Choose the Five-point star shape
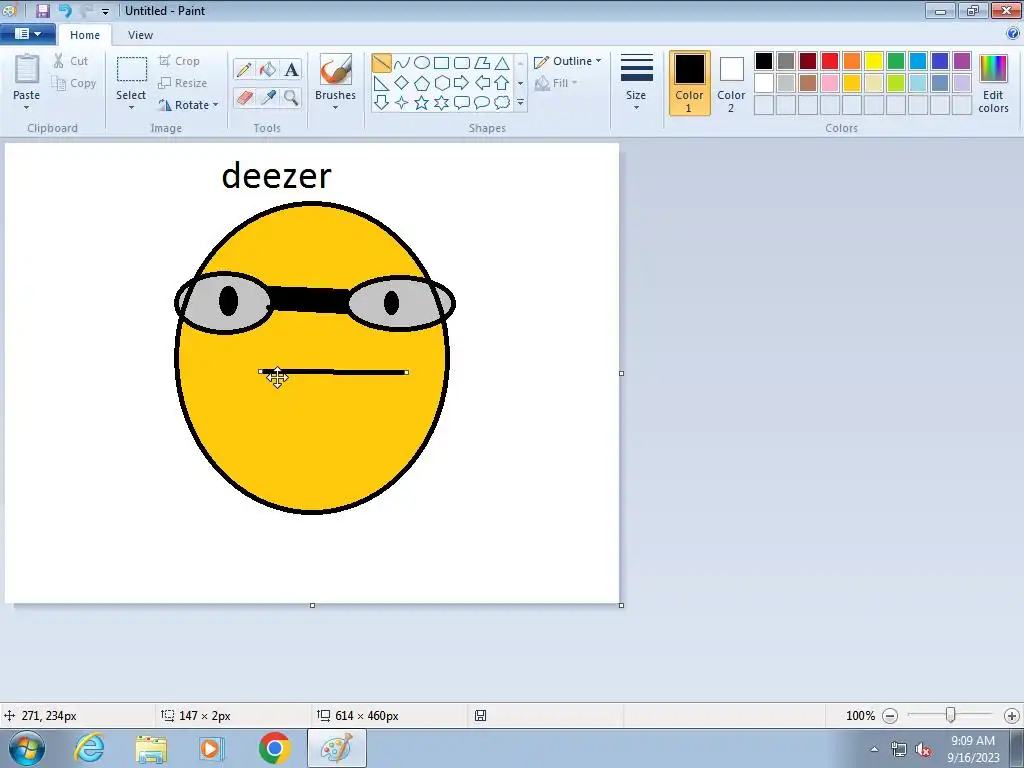This screenshot has width=1024, height=768. click(422, 103)
